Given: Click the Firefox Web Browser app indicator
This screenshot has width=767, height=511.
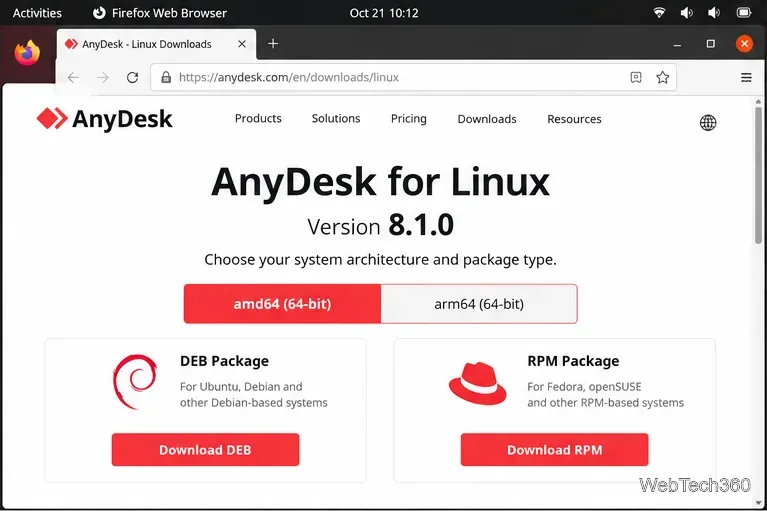Looking at the screenshot, I should coord(159,13).
